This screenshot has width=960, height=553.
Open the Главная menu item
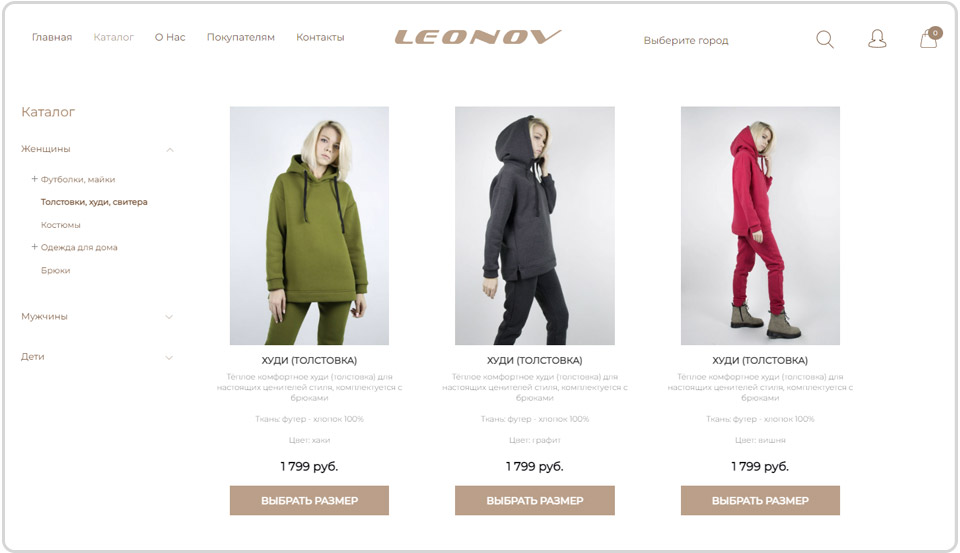52,37
